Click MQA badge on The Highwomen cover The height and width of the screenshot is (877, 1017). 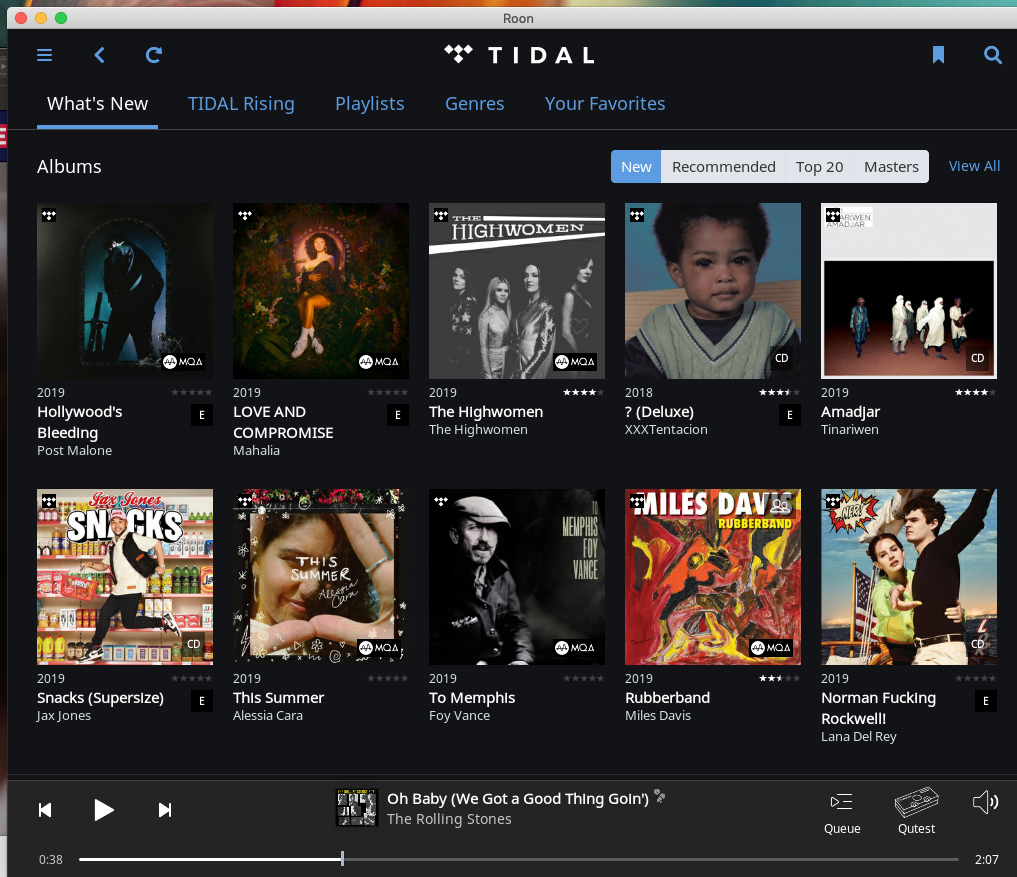[575, 362]
